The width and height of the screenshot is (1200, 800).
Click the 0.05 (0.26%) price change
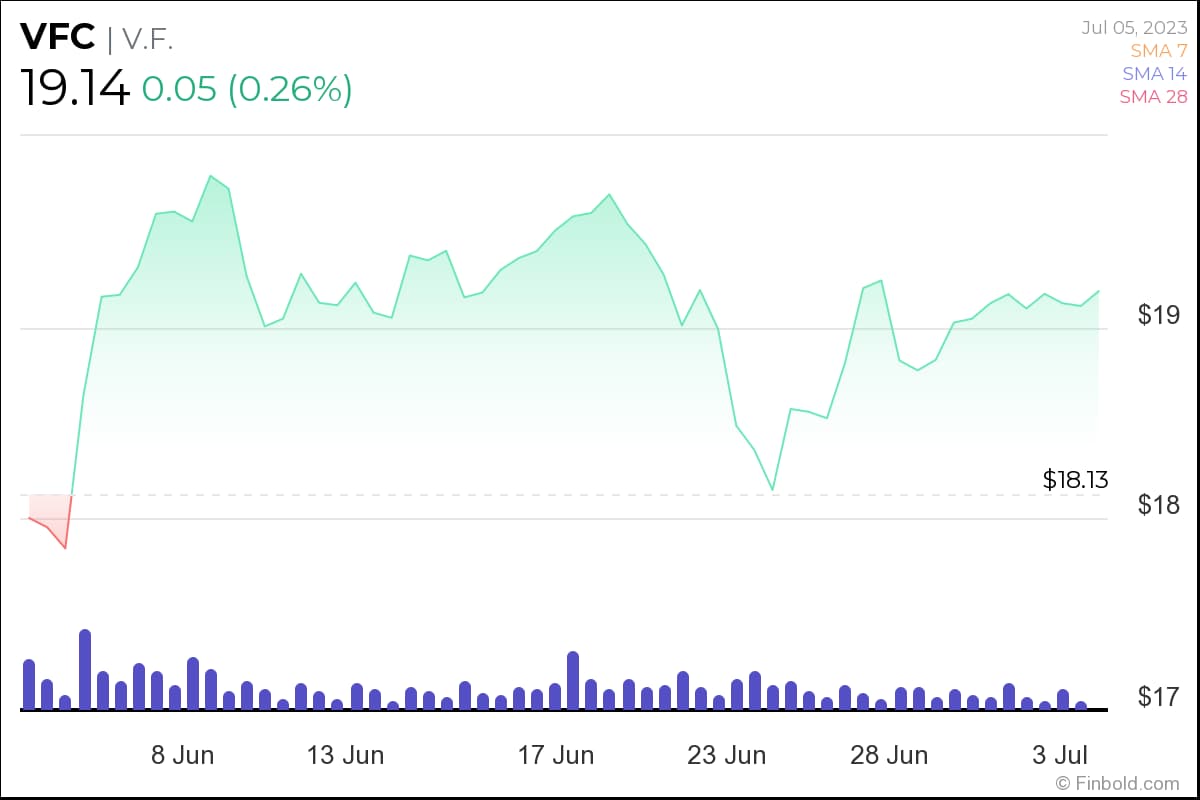pos(247,89)
